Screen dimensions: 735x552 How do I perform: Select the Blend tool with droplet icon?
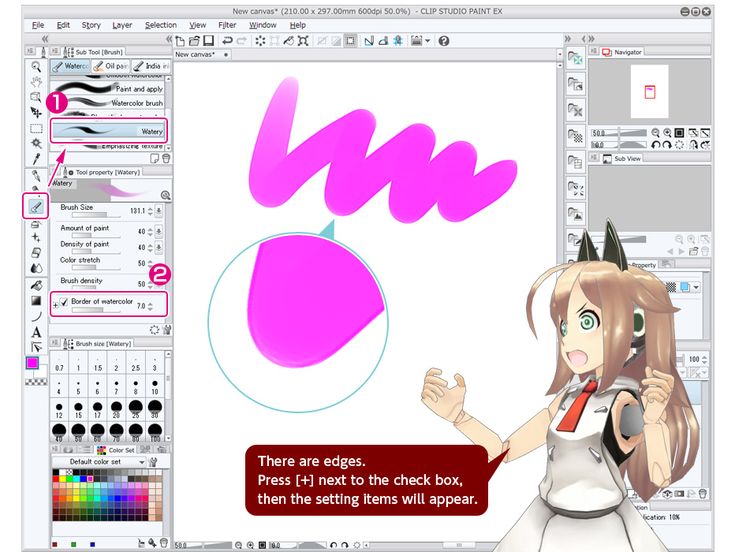click(x=36, y=269)
